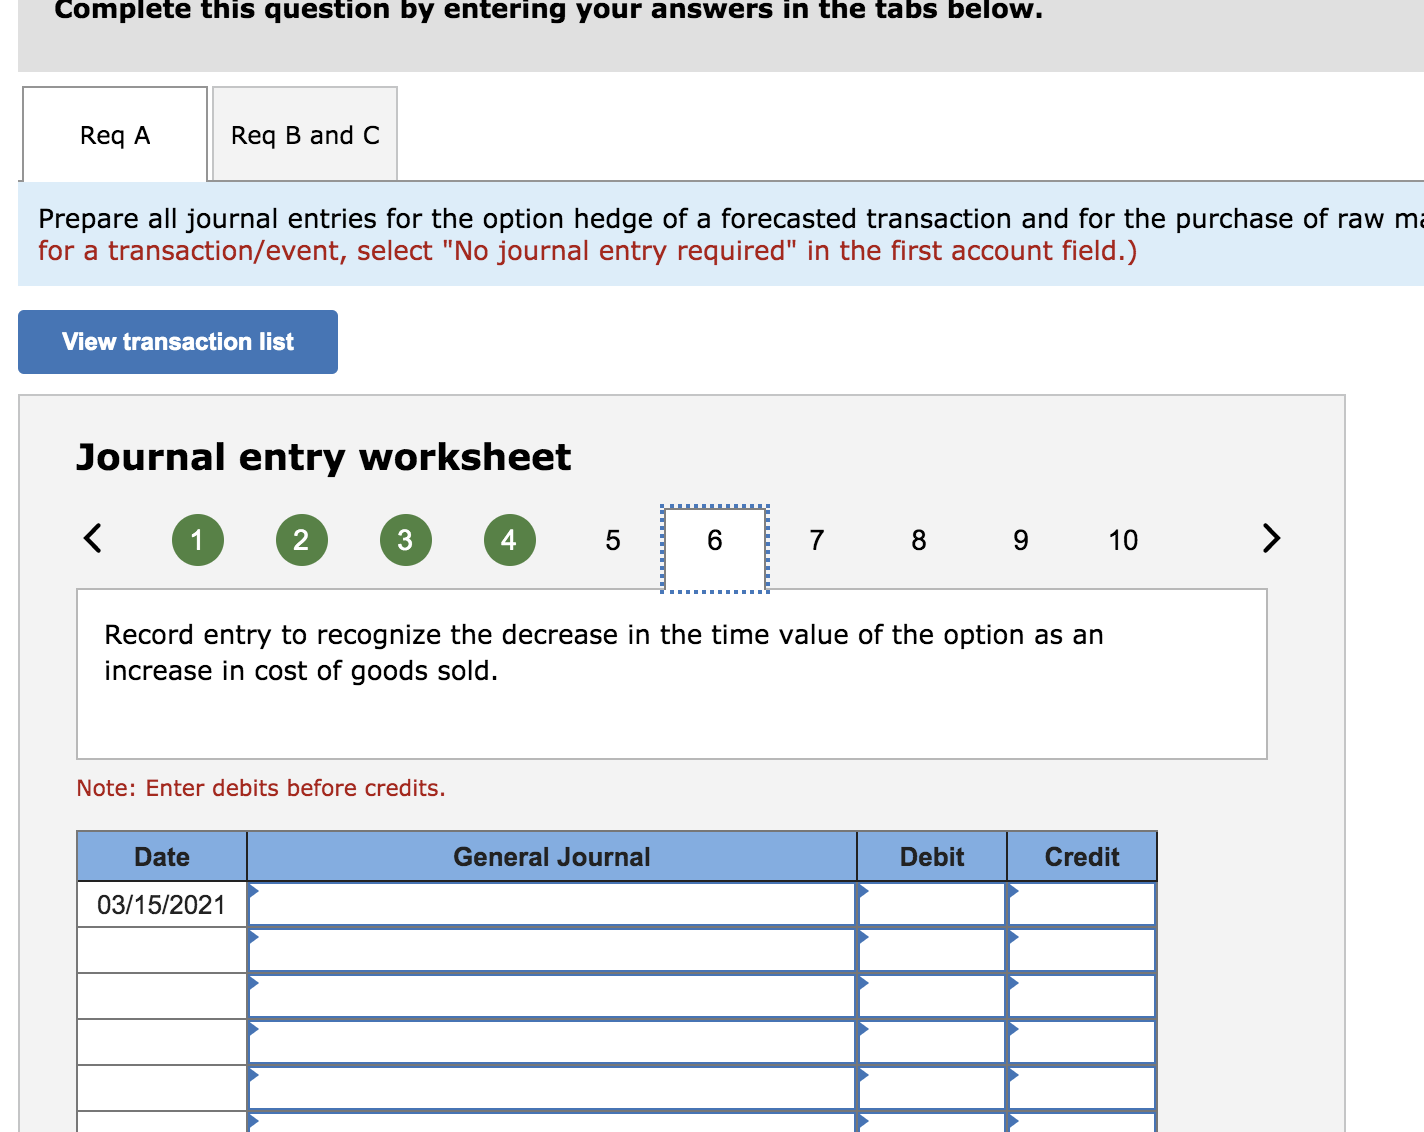This screenshot has height=1132, width=1424.
Task: Select completed journal entry 4
Action: point(510,540)
